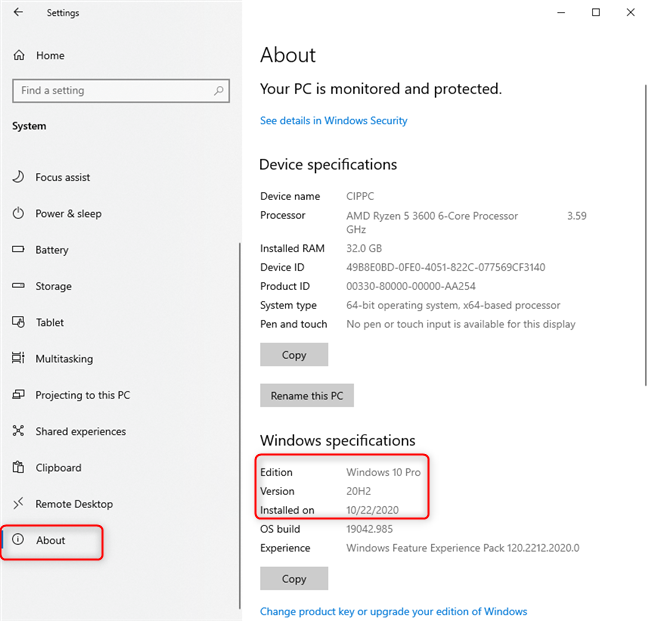The height and width of the screenshot is (621, 648).
Task: Open See details in Windows Security link
Action: click(x=334, y=121)
